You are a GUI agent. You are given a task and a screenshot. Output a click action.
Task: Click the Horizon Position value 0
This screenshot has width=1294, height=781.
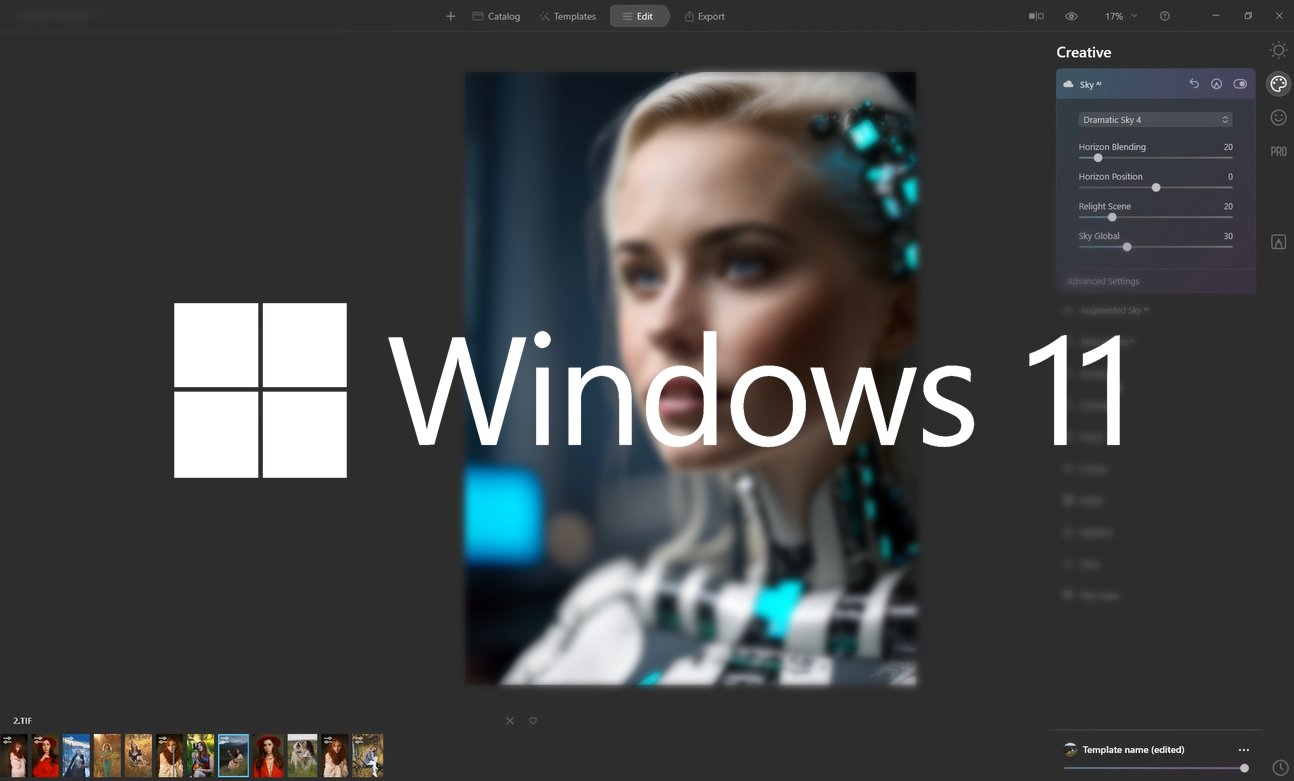[1230, 177]
